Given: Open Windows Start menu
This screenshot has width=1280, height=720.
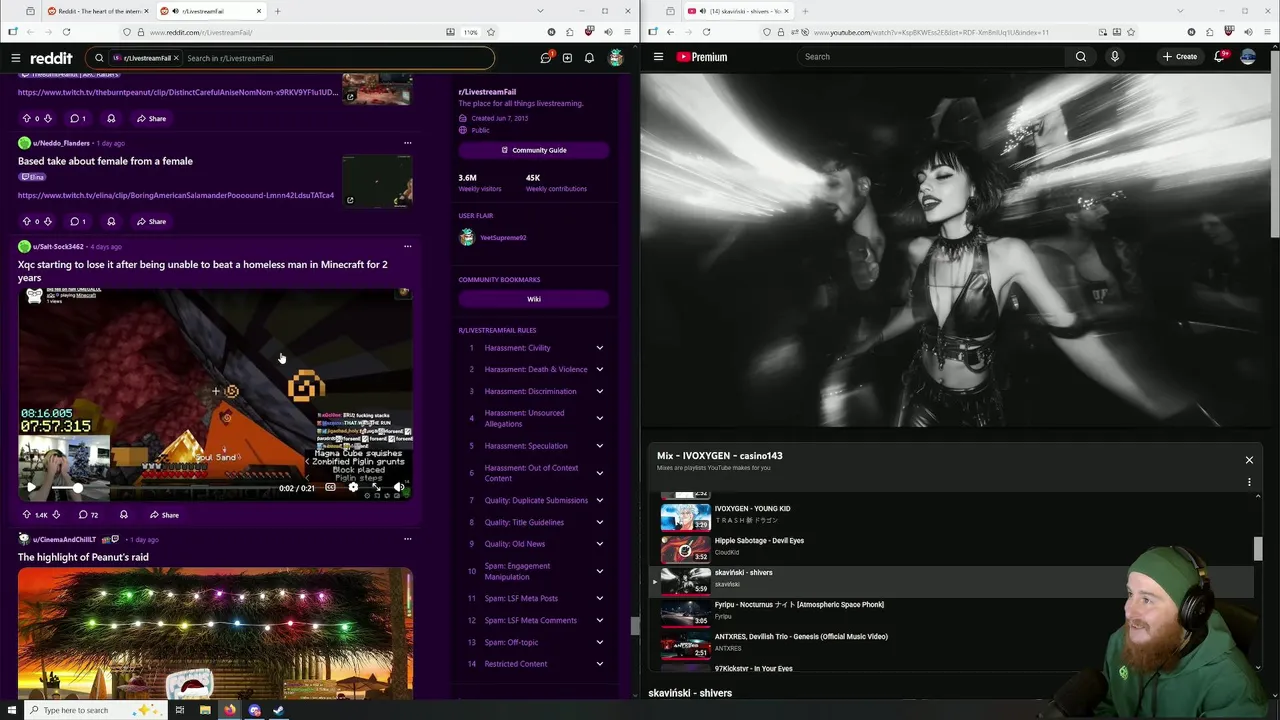Looking at the screenshot, I should point(14,710).
